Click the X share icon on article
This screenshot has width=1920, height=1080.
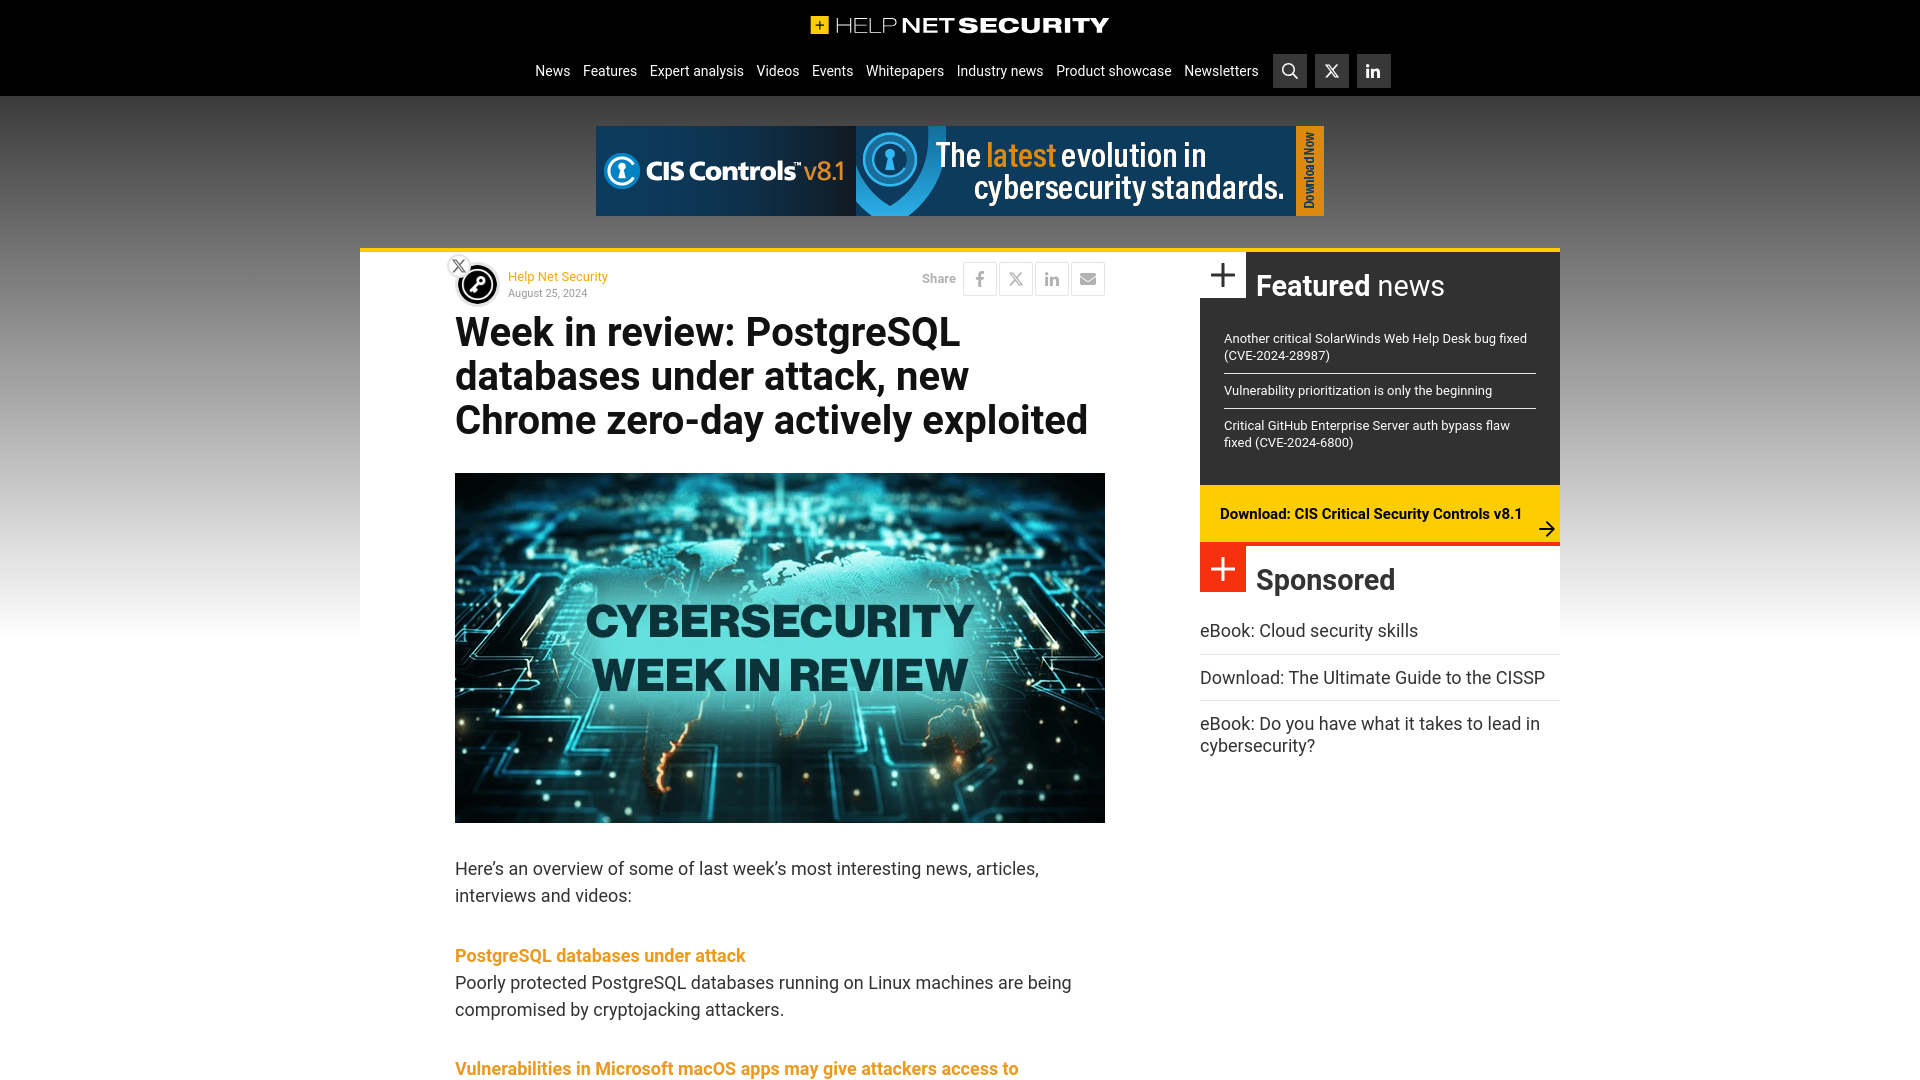point(1014,278)
